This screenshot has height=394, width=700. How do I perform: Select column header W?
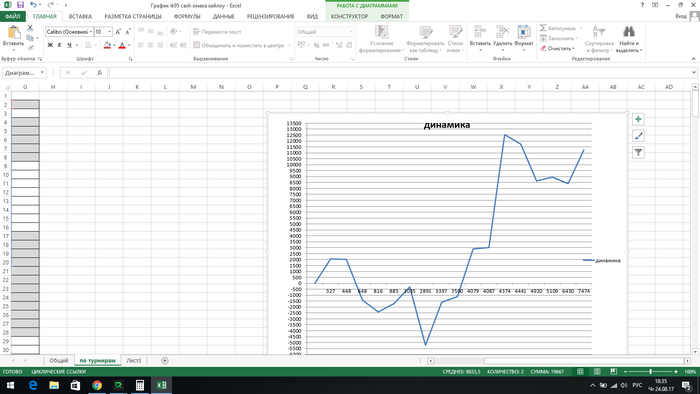(473, 87)
